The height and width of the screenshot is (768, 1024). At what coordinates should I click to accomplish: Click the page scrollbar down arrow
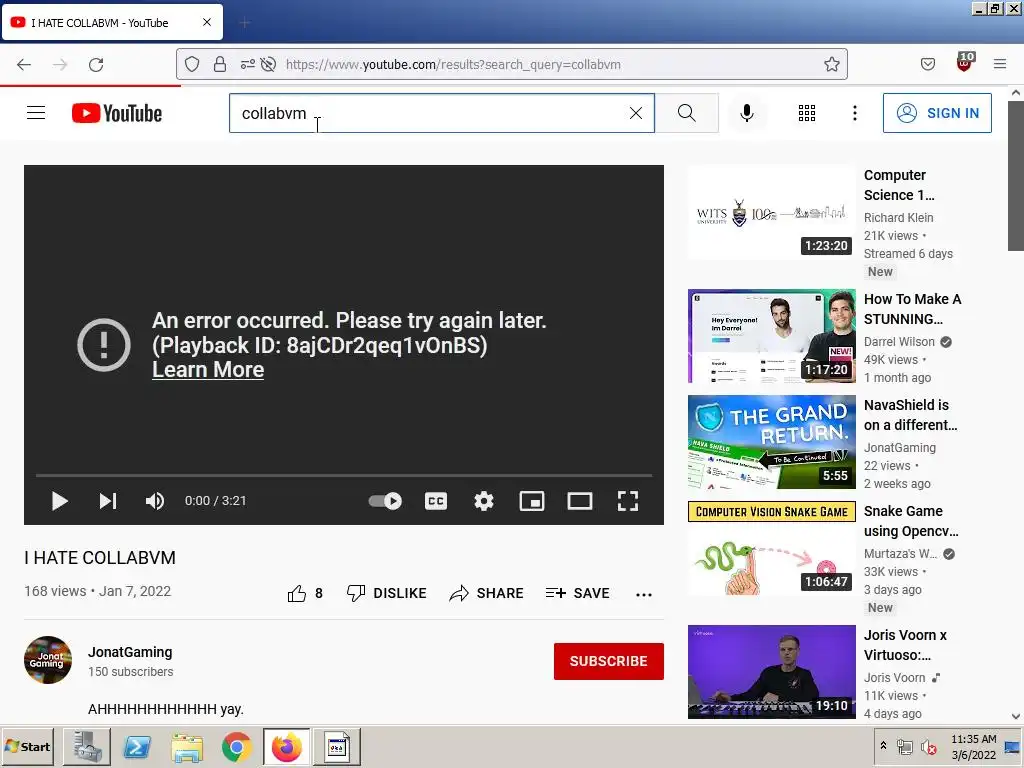tap(1016, 716)
